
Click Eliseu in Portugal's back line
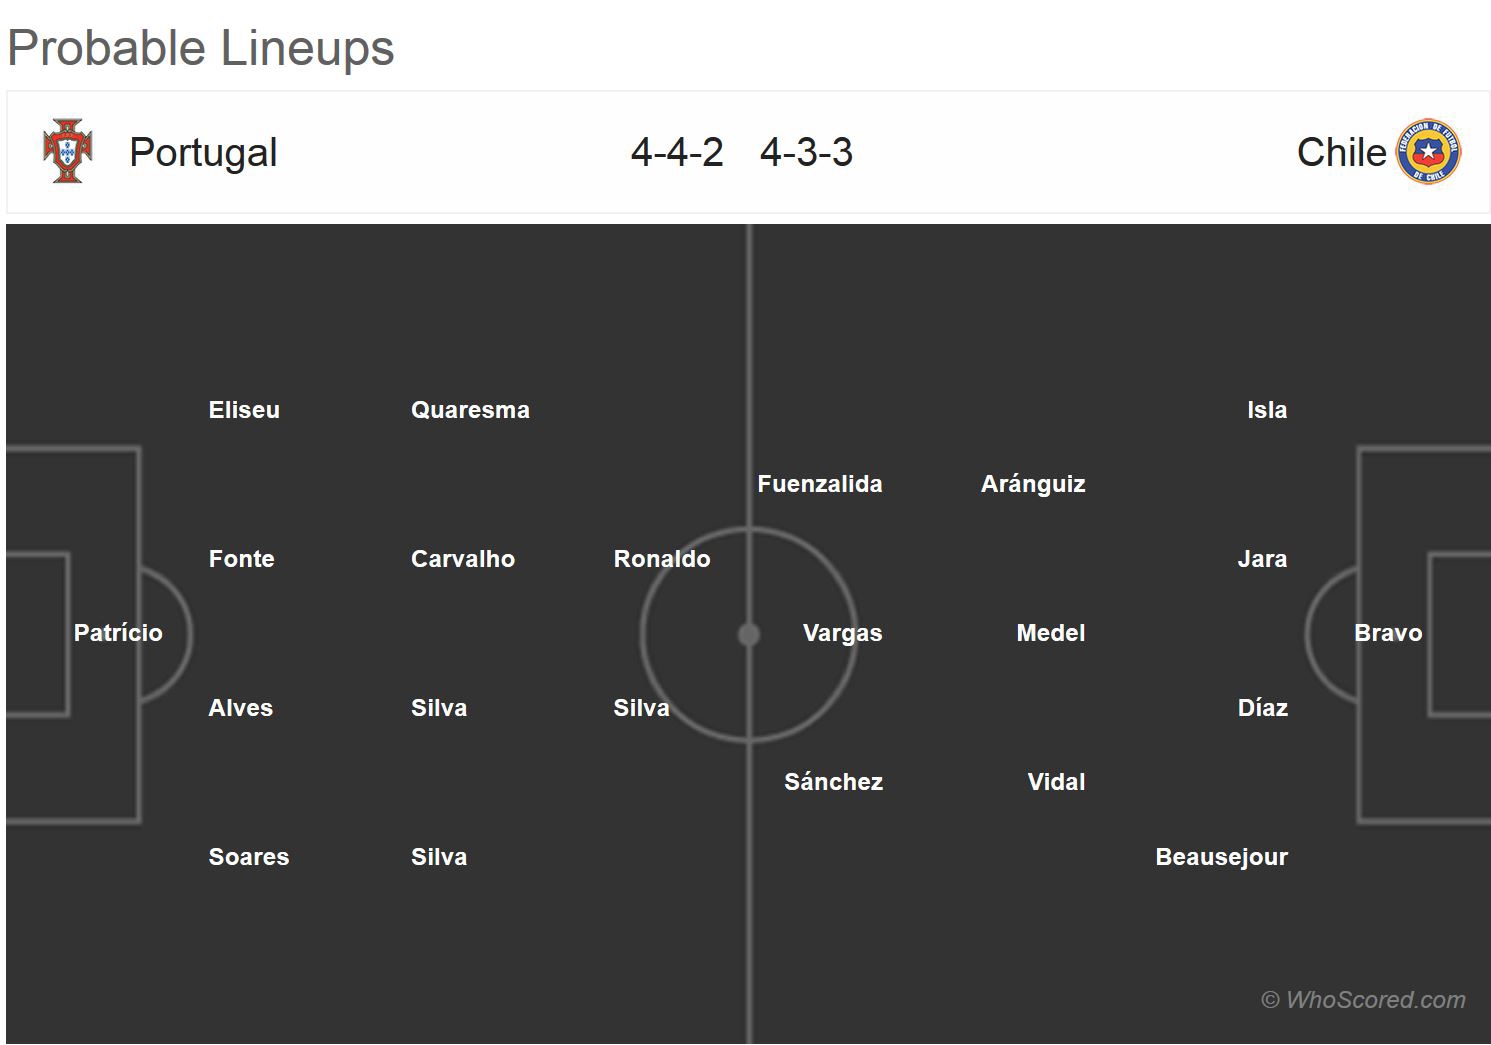[244, 410]
